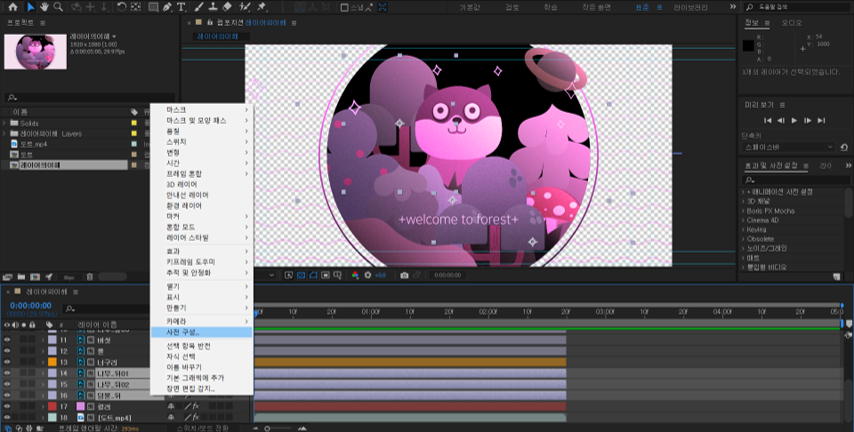Select the Zoom magnifier tool
The width and height of the screenshot is (854, 432).
[58, 7]
